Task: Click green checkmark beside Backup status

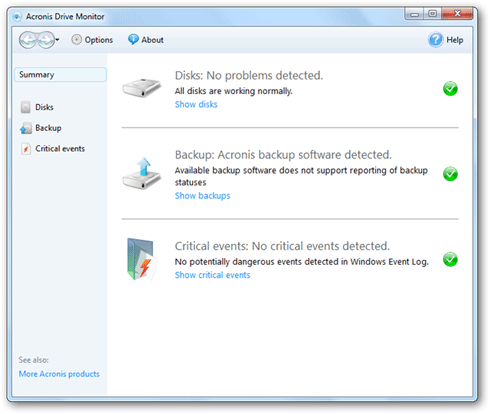Action: (450, 174)
